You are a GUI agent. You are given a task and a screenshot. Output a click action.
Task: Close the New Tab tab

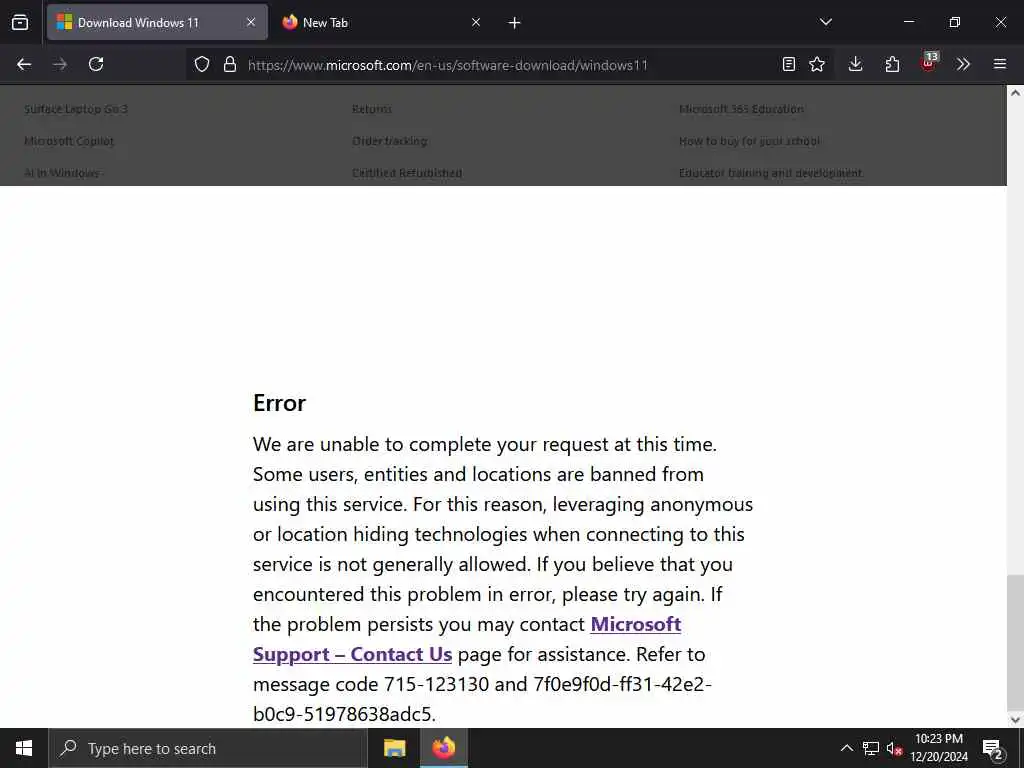pos(476,22)
